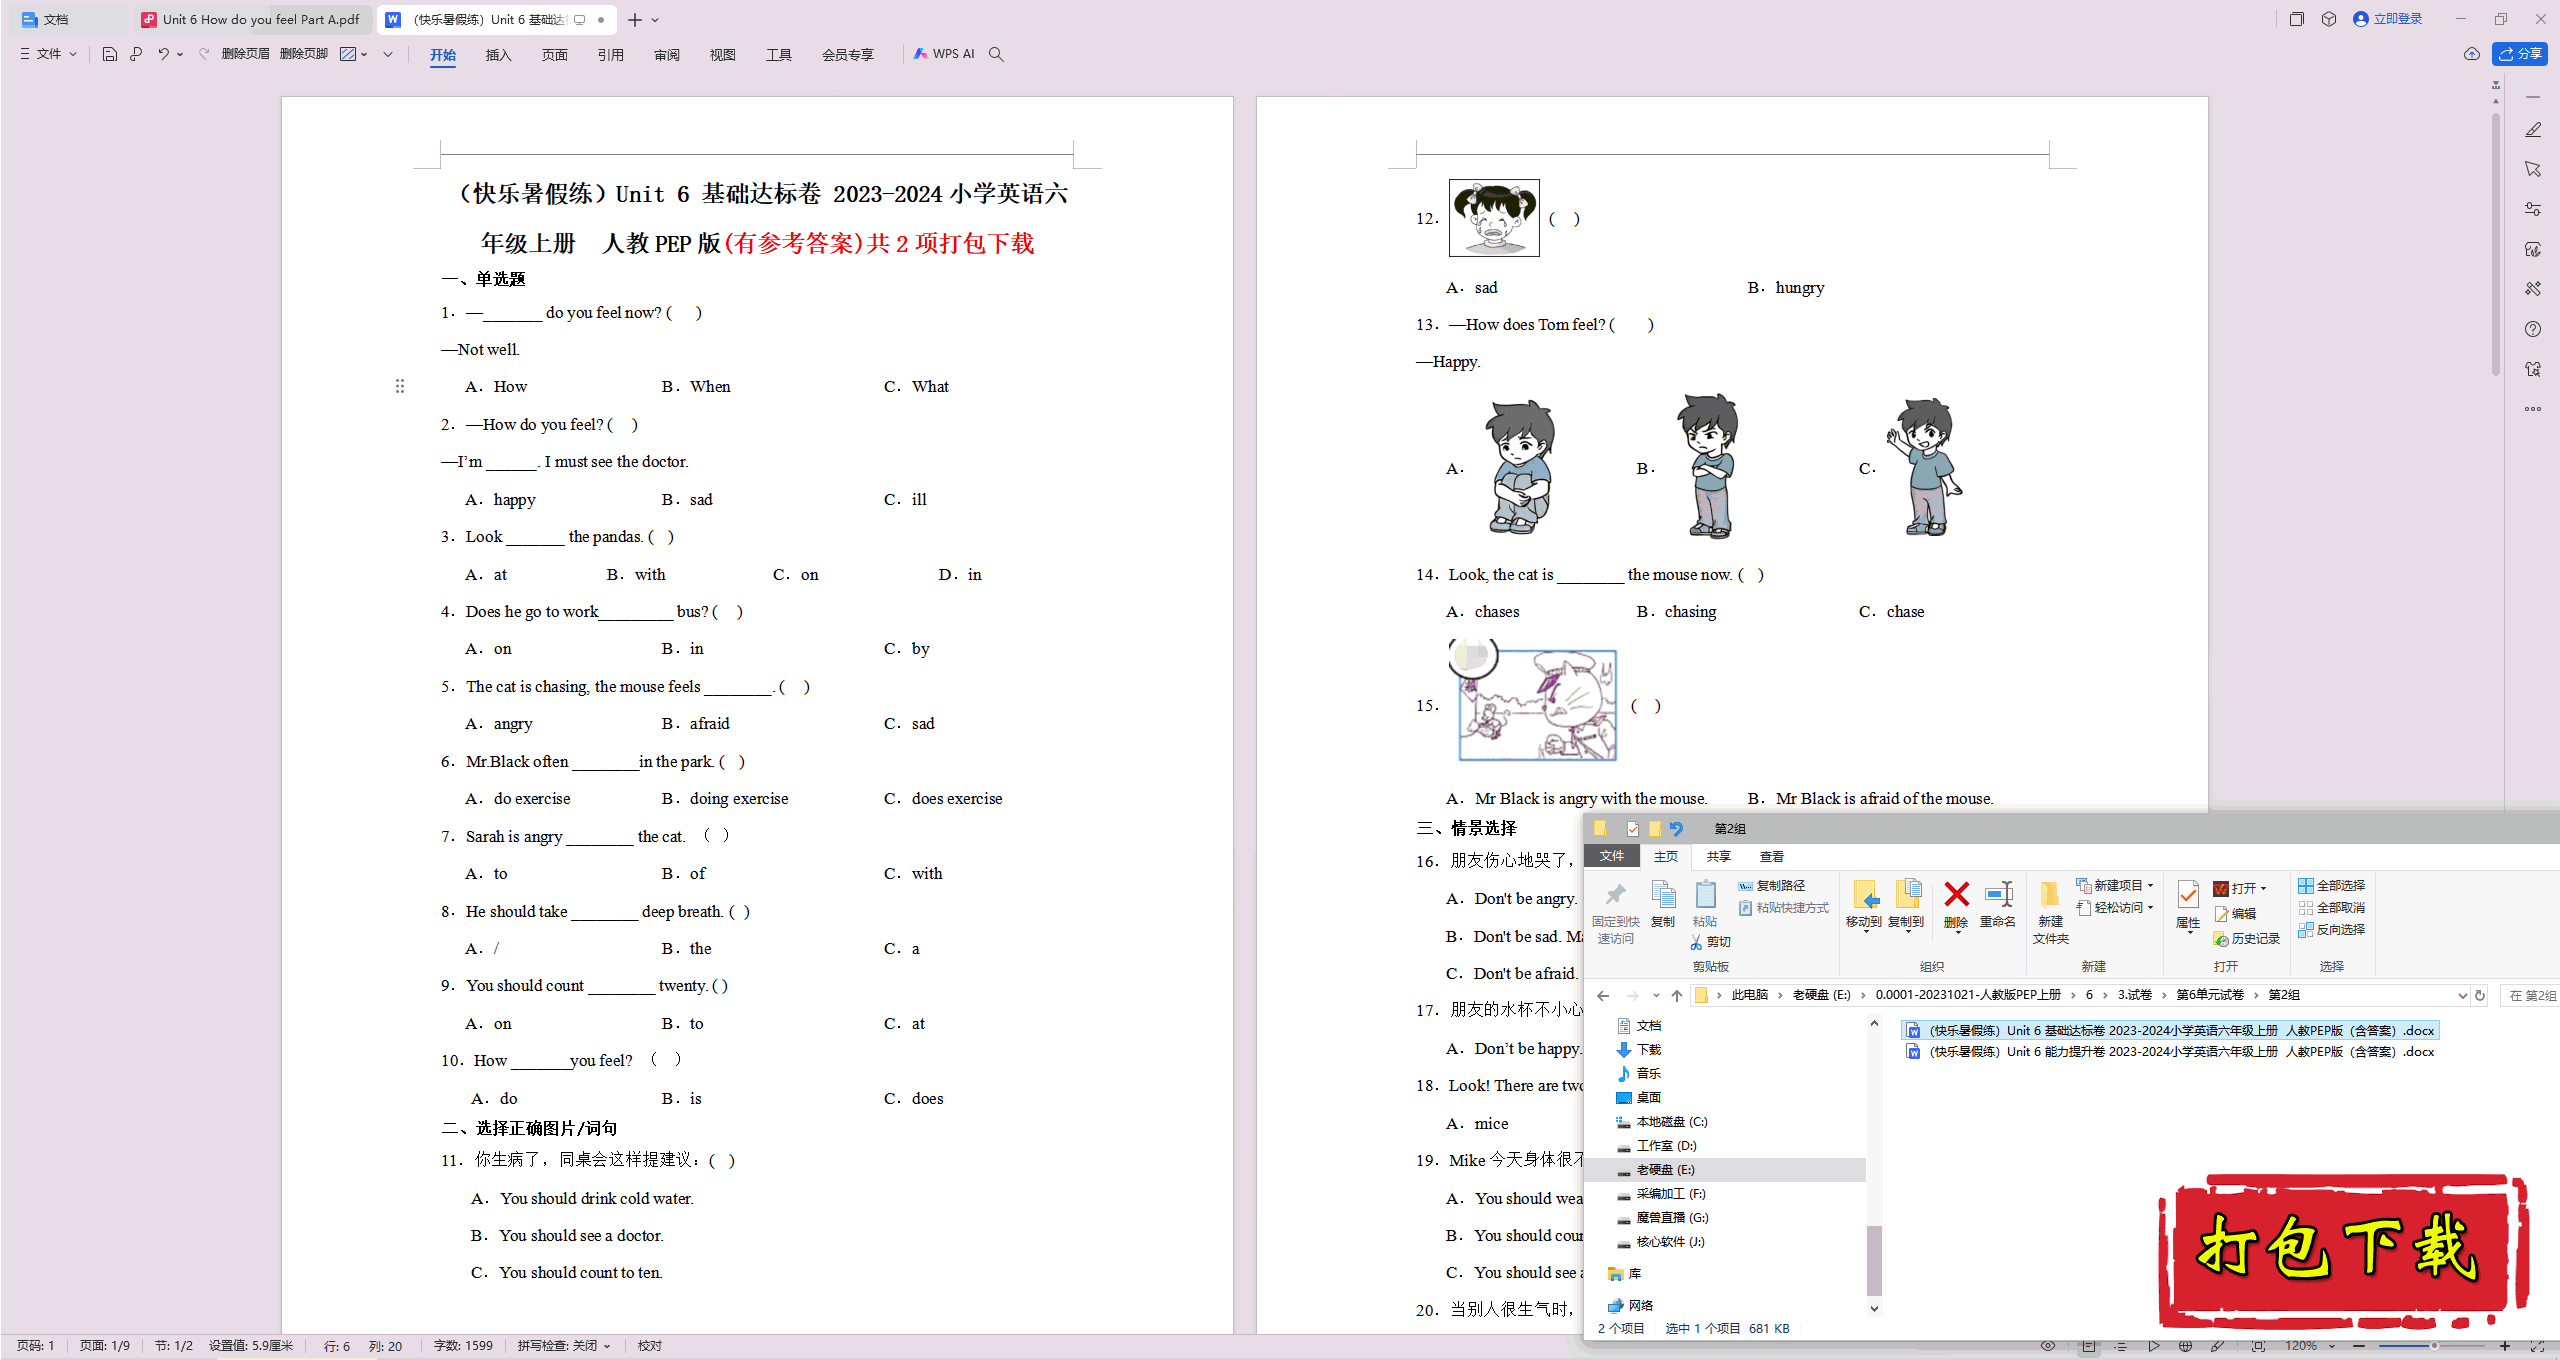Click the print preview icon in WPS toolbar
The height and width of the screenshot is (1360, 2560).
coord(136,54)
